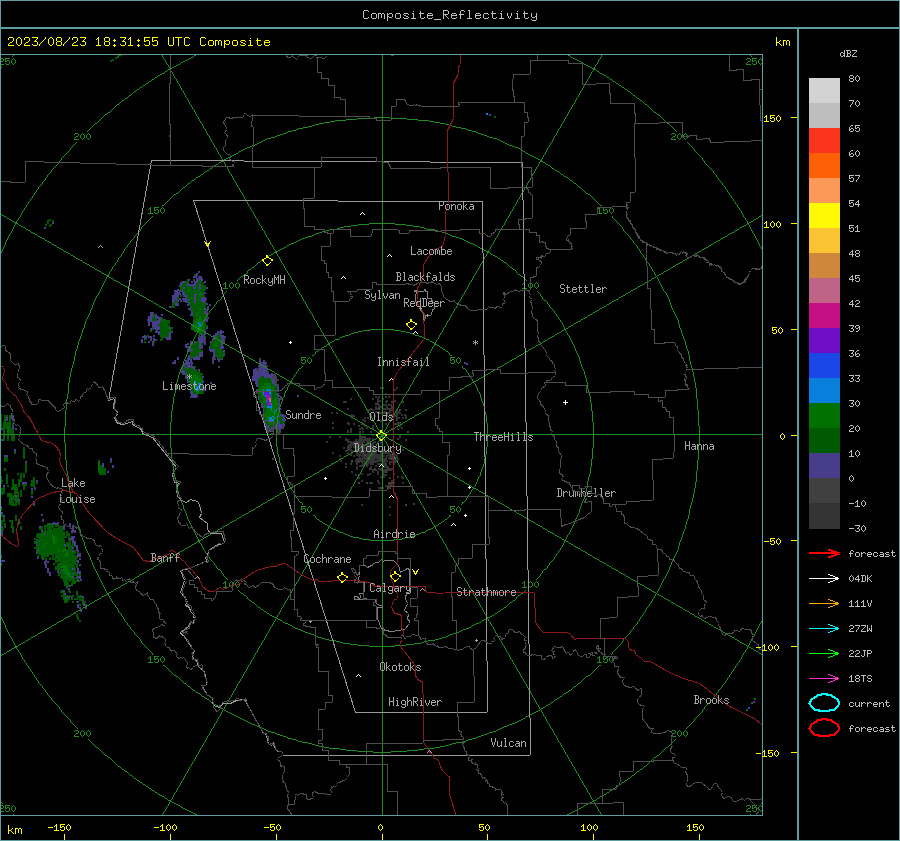Click the red 65 dBZ color swatch

tap(824, 141)
